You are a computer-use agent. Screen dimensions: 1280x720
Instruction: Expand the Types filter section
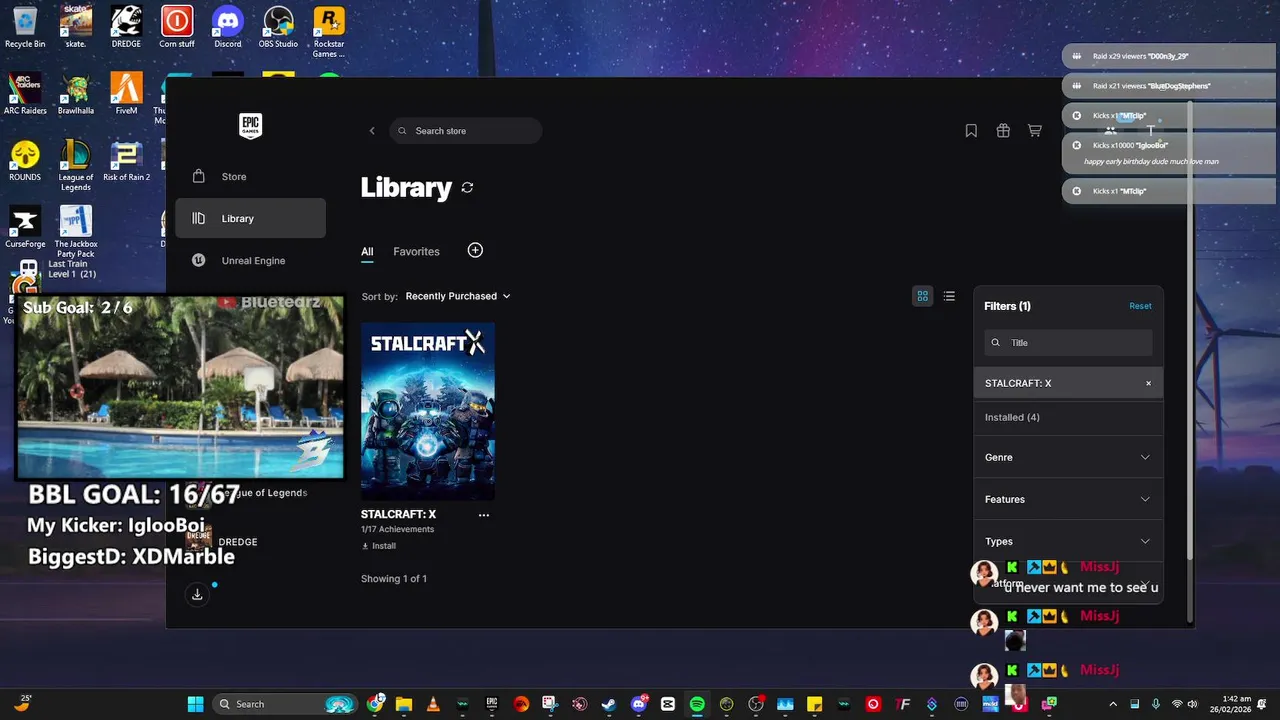(1068, 541)
